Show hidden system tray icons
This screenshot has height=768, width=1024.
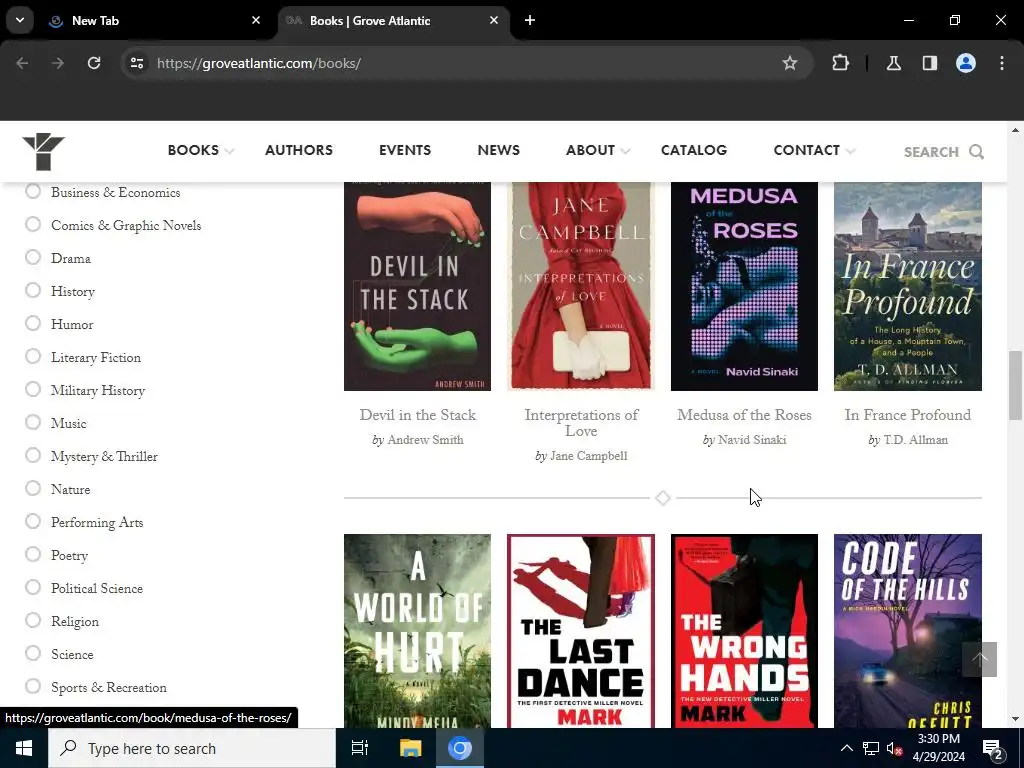(846, 748)
